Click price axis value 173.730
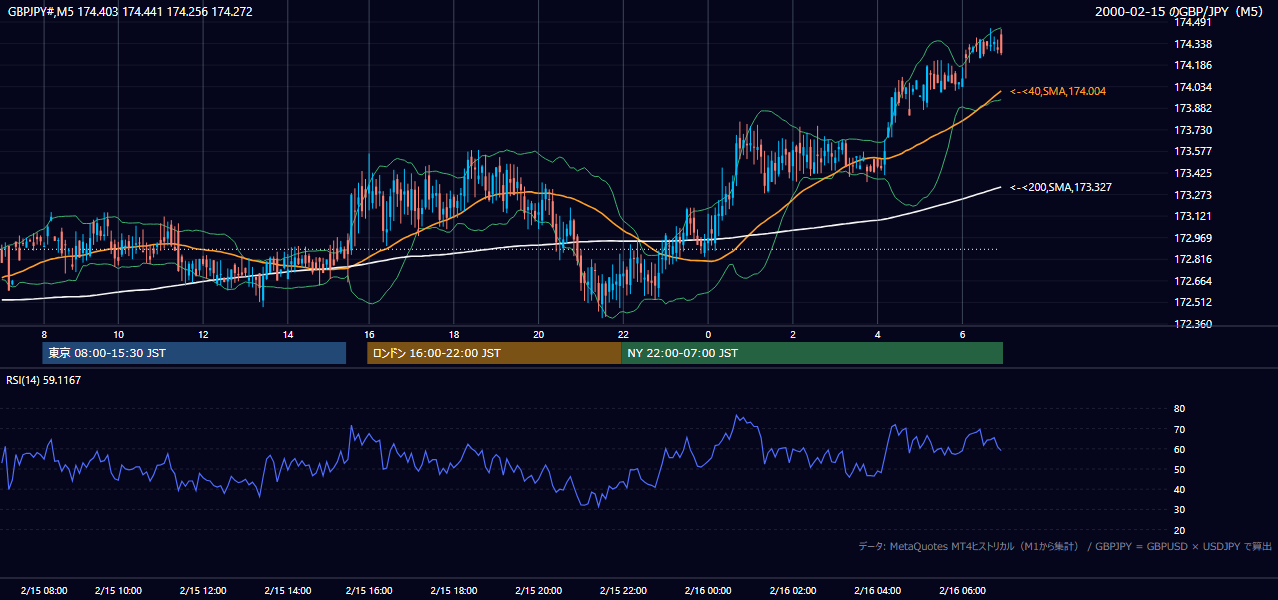Screen dimensions: 1278x600 tap(1193, 130)
